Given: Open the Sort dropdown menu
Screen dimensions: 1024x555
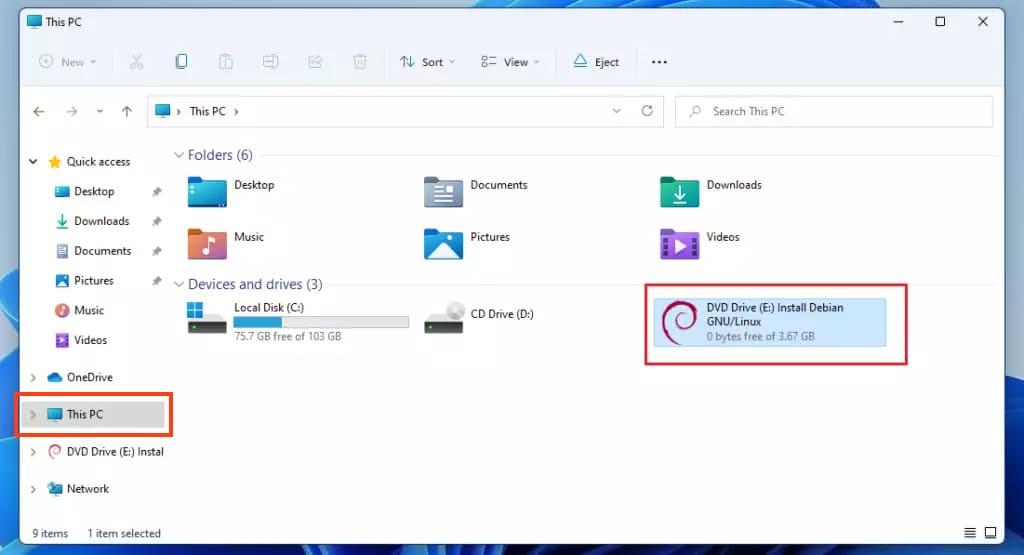Looking at the screenshot, I should pos(427,62).
